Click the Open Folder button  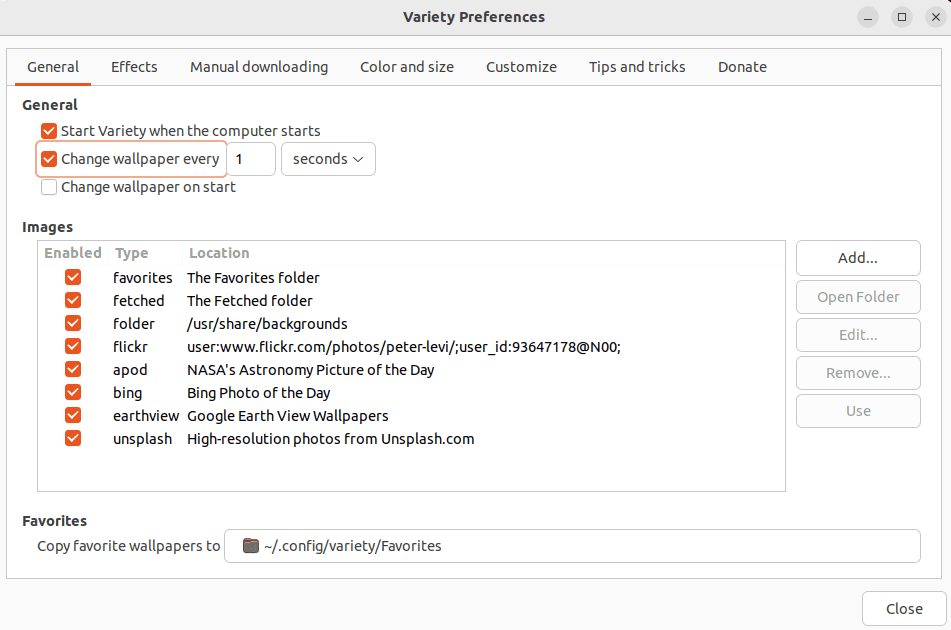pos(858,297)
